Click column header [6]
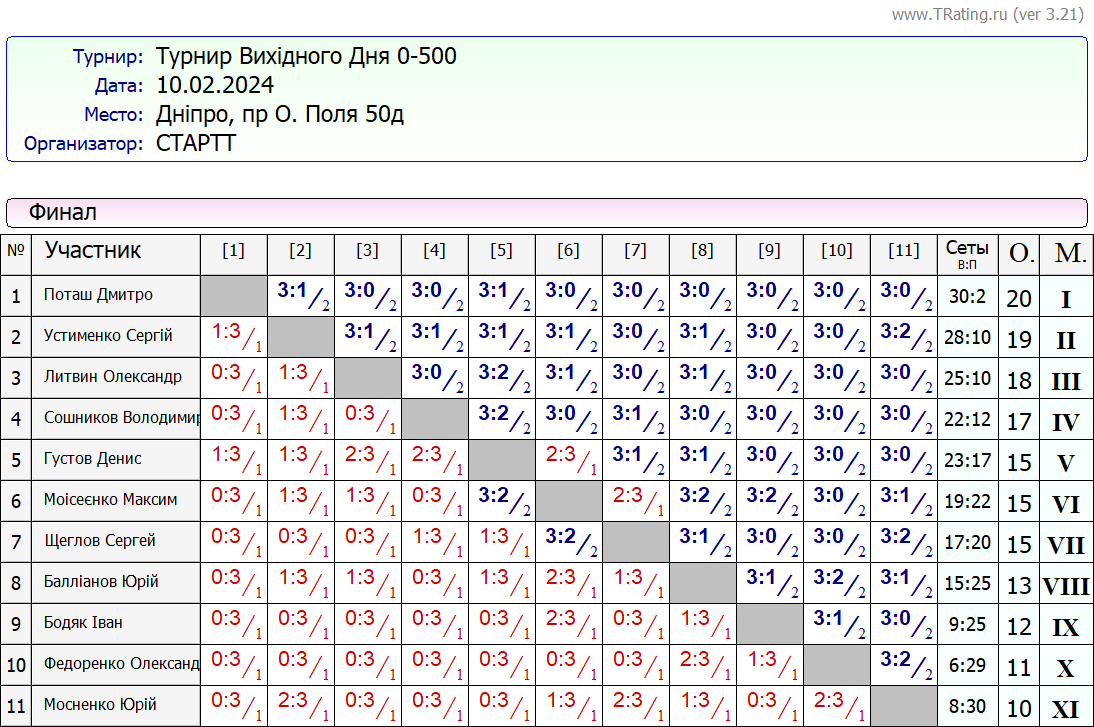This screenshot has height=727, width=1094. (x=568, y=251)
